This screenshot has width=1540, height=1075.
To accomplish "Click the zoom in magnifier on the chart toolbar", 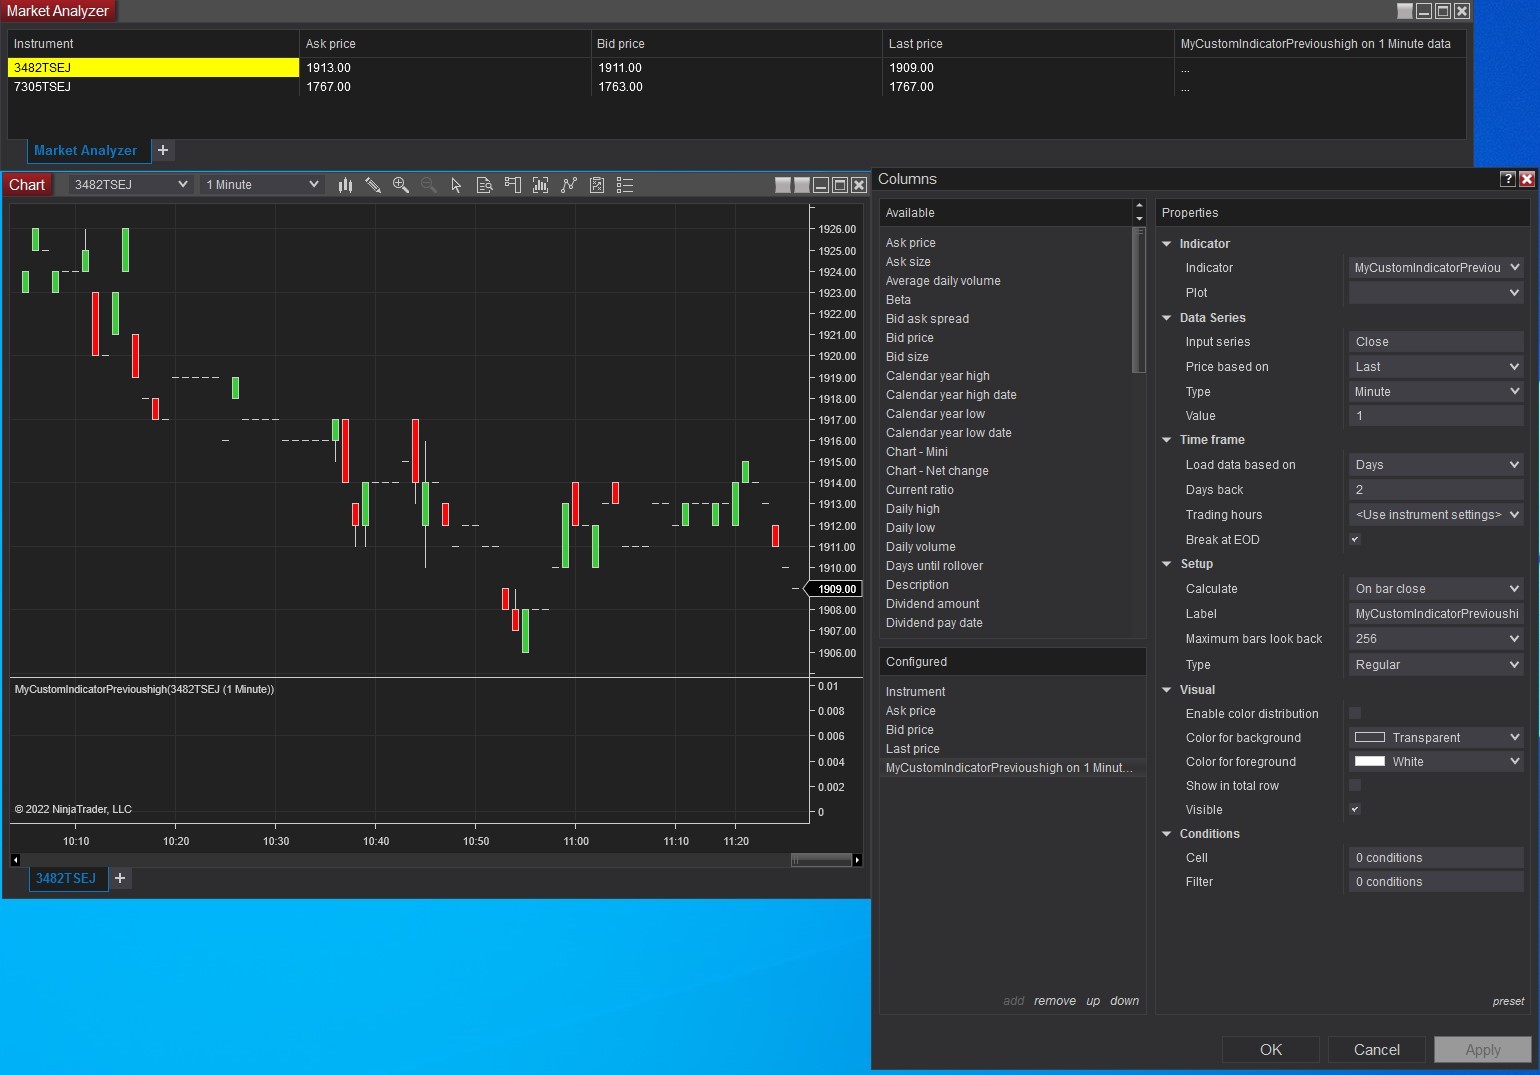I will (x=401, y=185).
